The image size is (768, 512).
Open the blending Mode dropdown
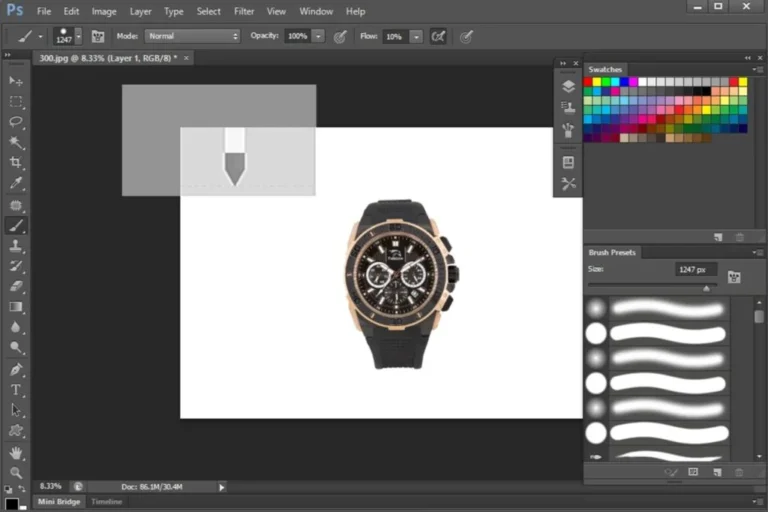coord(192,36)
